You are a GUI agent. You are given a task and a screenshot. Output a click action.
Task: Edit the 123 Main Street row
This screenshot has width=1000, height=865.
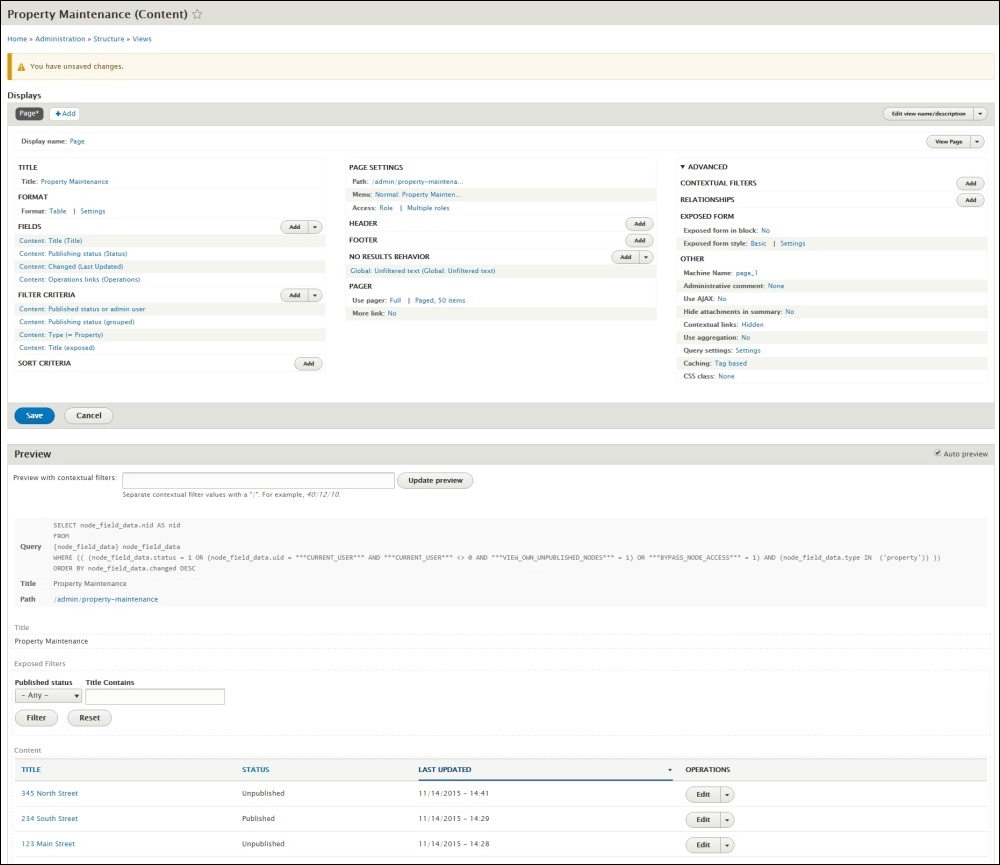click(x=703, y=845)
